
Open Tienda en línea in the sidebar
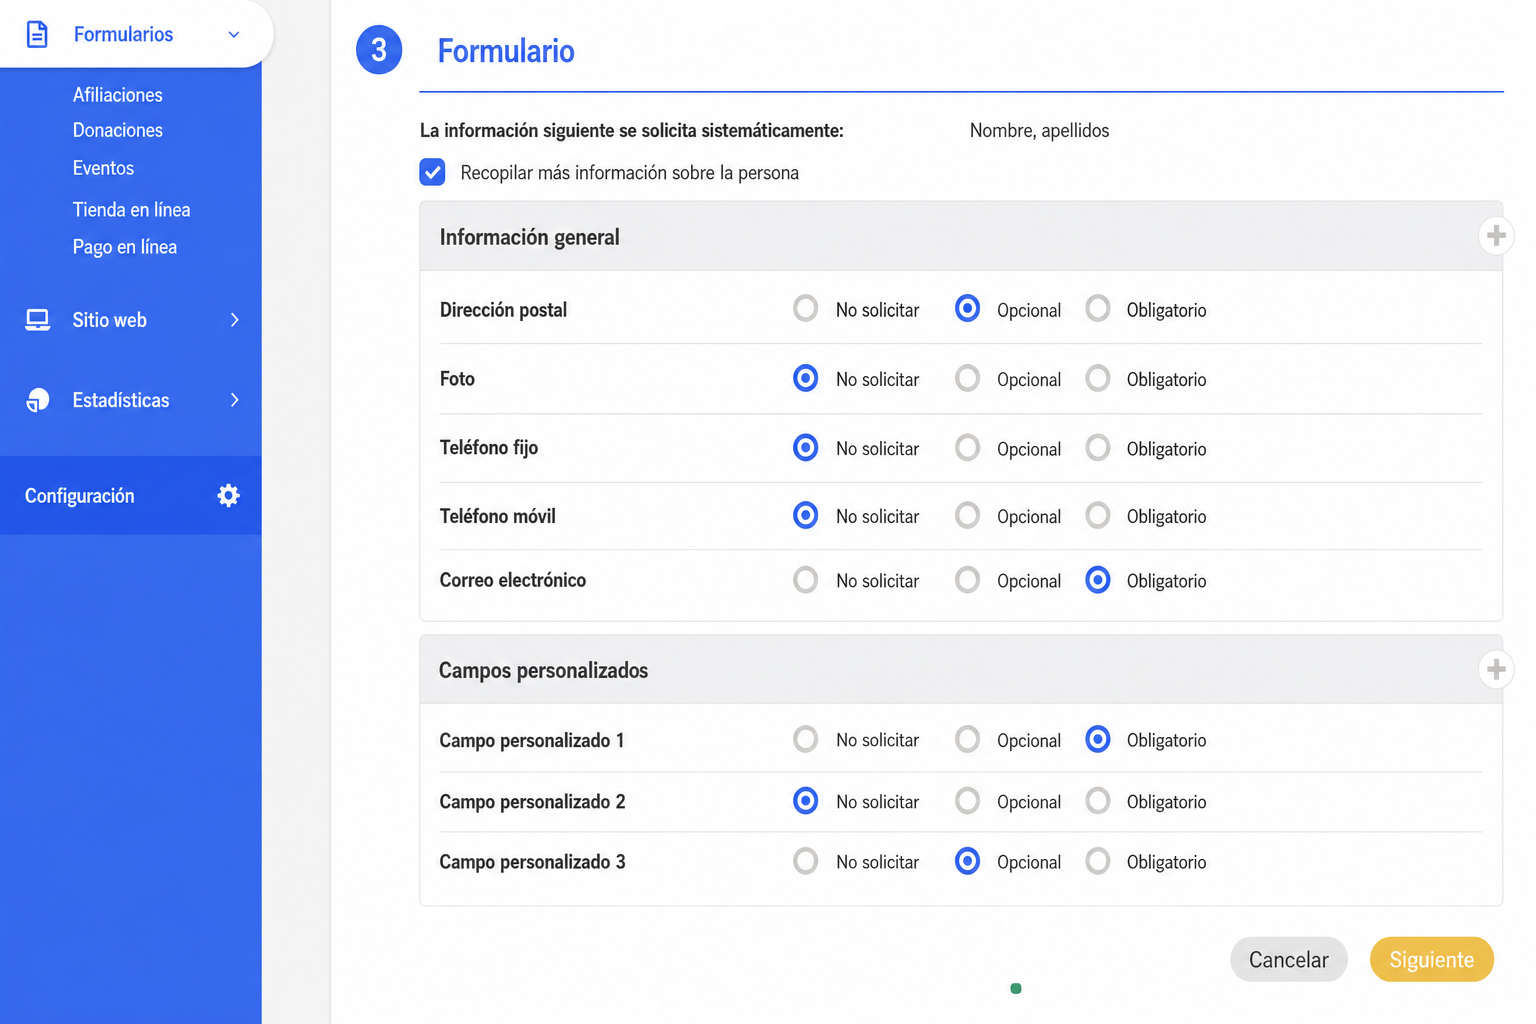tap(131, 209)
